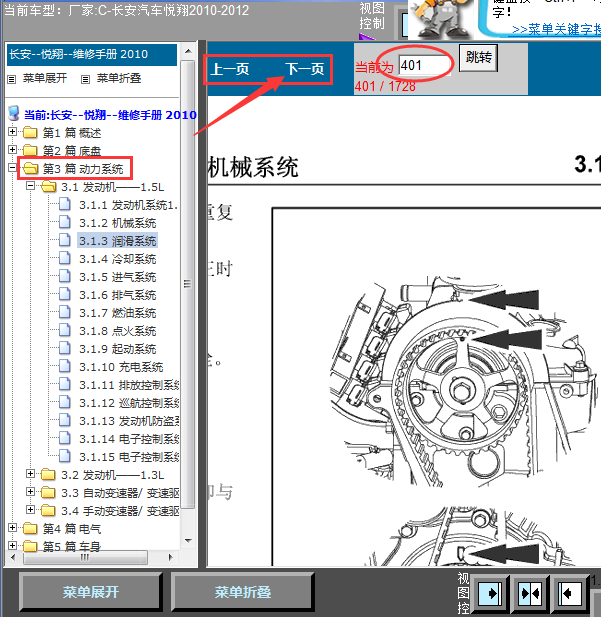Expand 第5 篇 车身 tree node

(12, 545)
